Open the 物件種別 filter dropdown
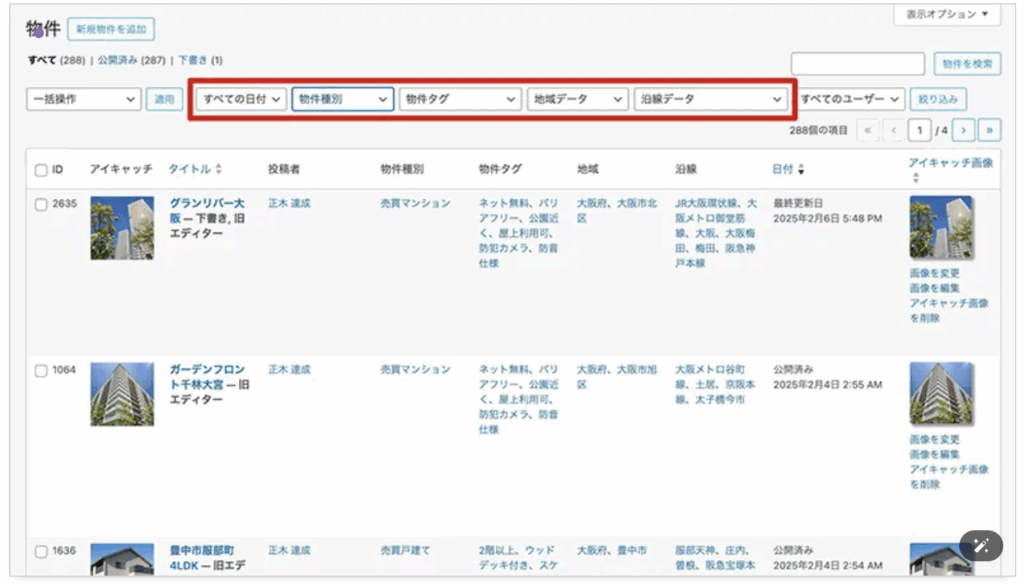This screenshot has height=584, width=1024. click(343, 99)
